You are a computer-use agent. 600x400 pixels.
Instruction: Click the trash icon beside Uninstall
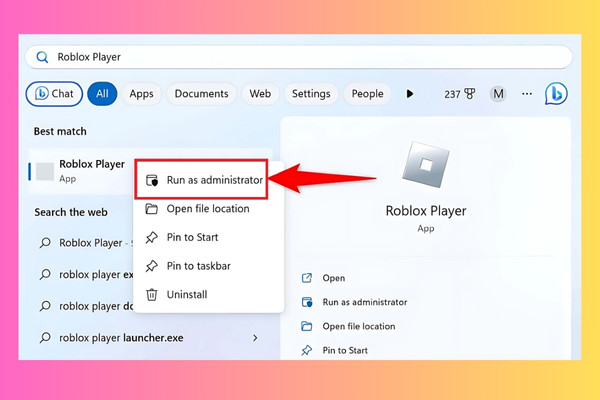tap(152, 295)
